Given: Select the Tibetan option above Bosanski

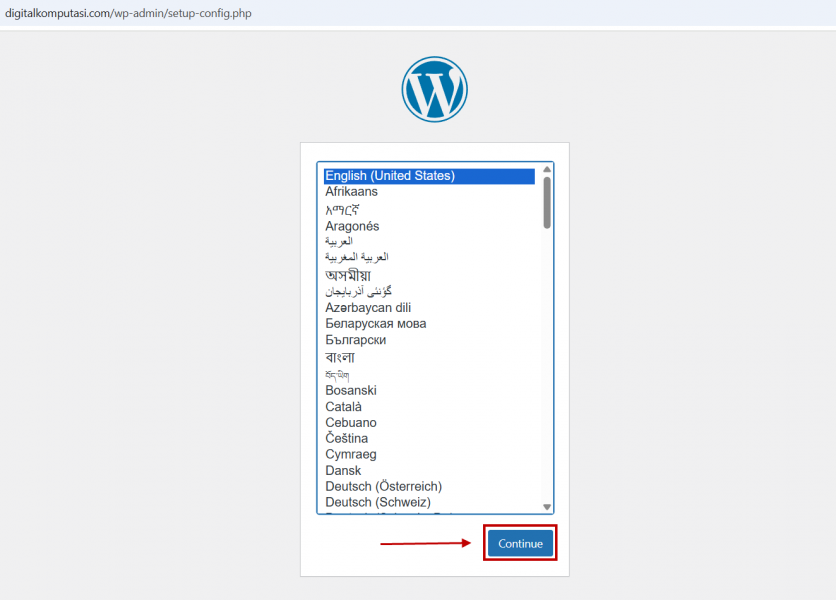Looking at the screenshot, I should [429, 374].
